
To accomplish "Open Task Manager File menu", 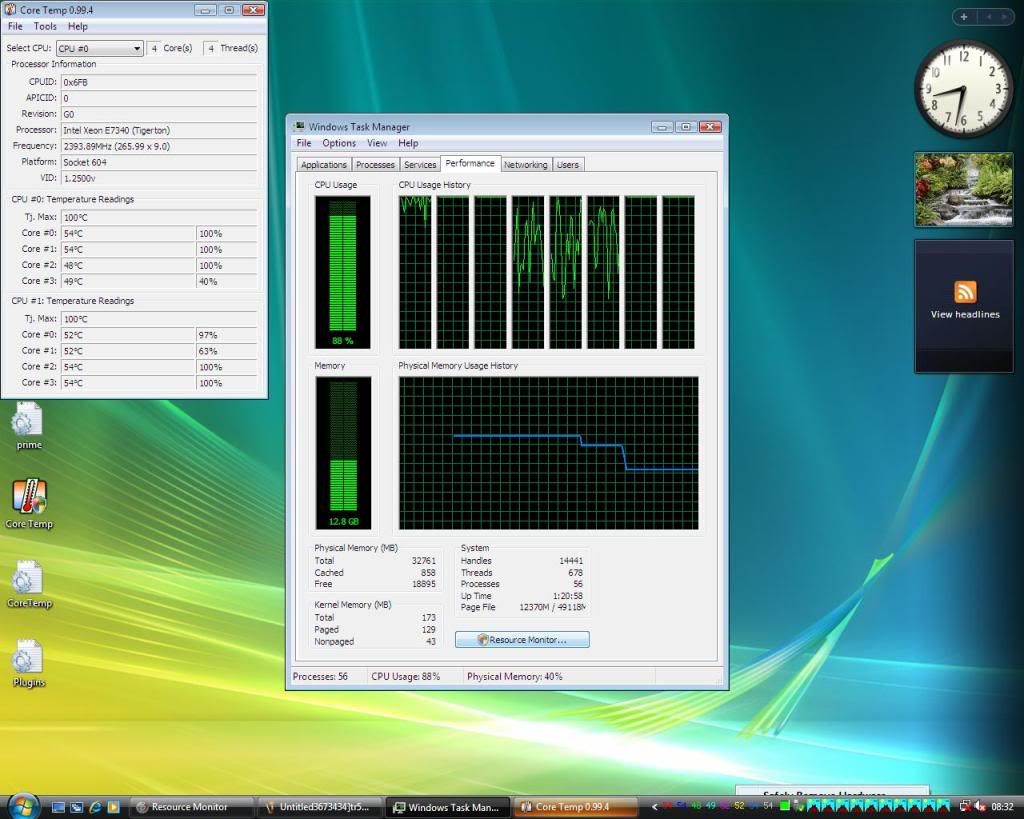I will [x=304, y=143].
